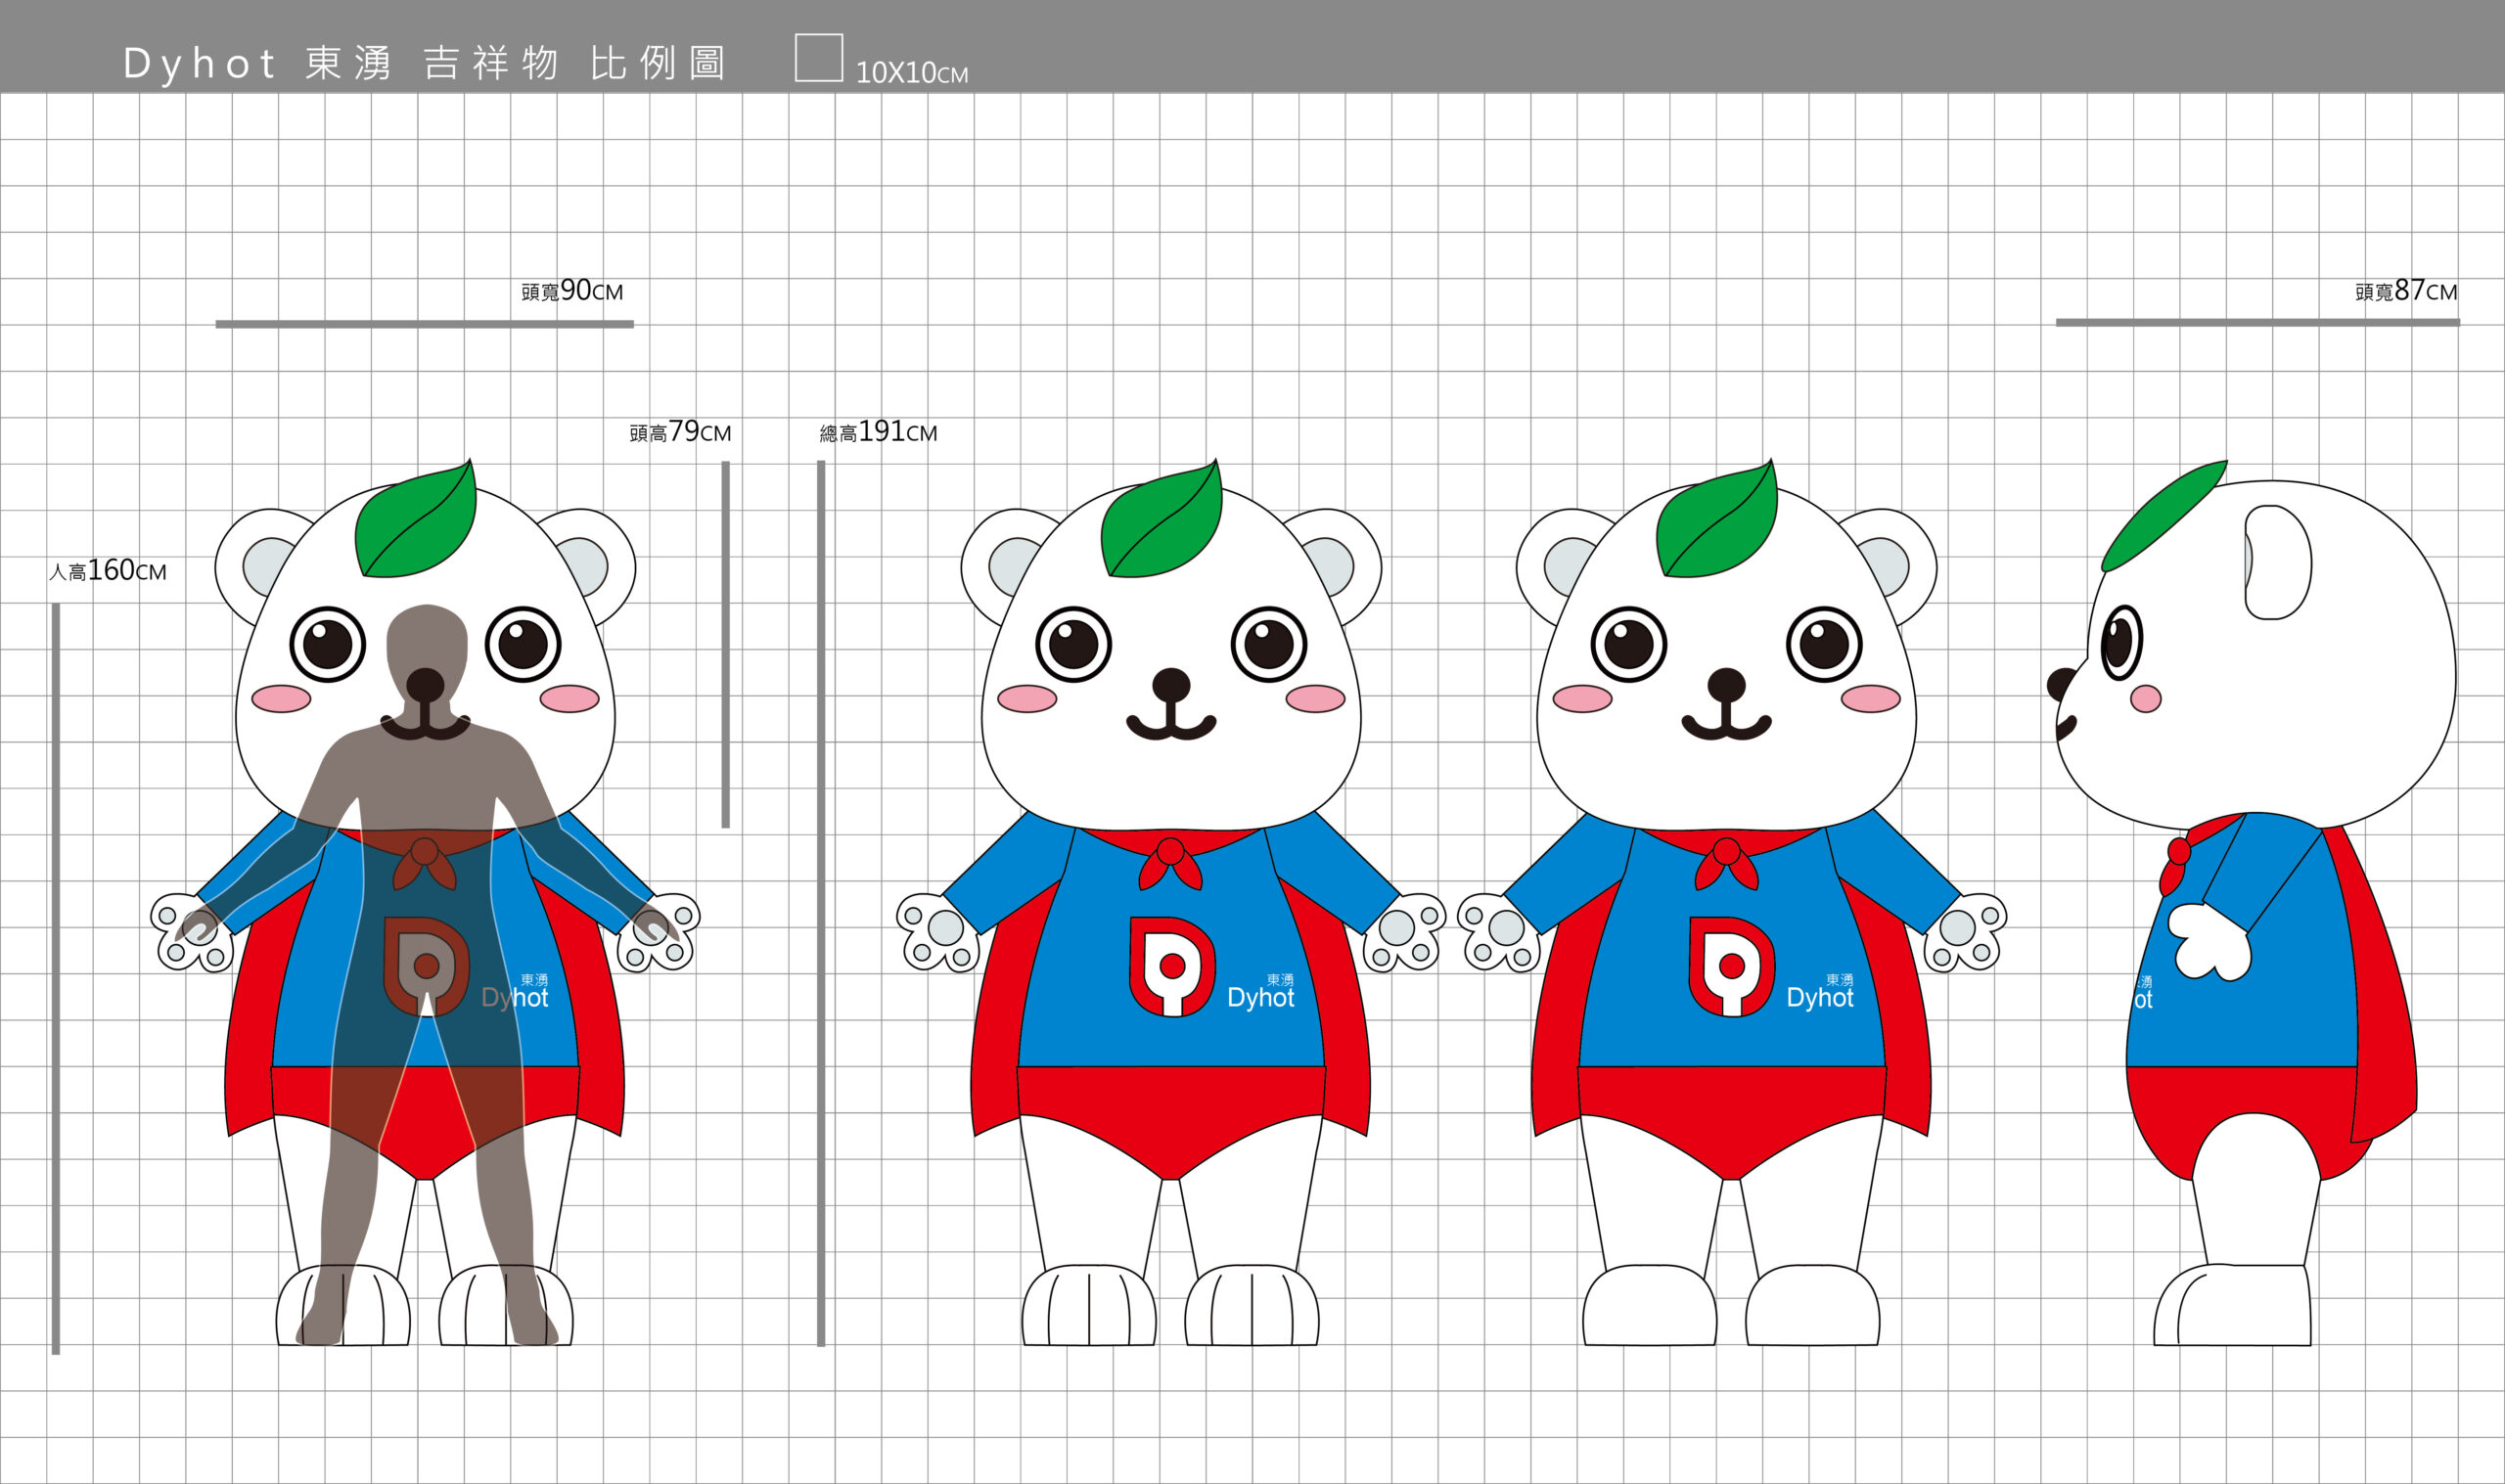Image resolution: width=2505 pixels, height=1484 pixels.
Task: Click the 人高160CM label
Action: pyautogui.click(x=107, y=571)
